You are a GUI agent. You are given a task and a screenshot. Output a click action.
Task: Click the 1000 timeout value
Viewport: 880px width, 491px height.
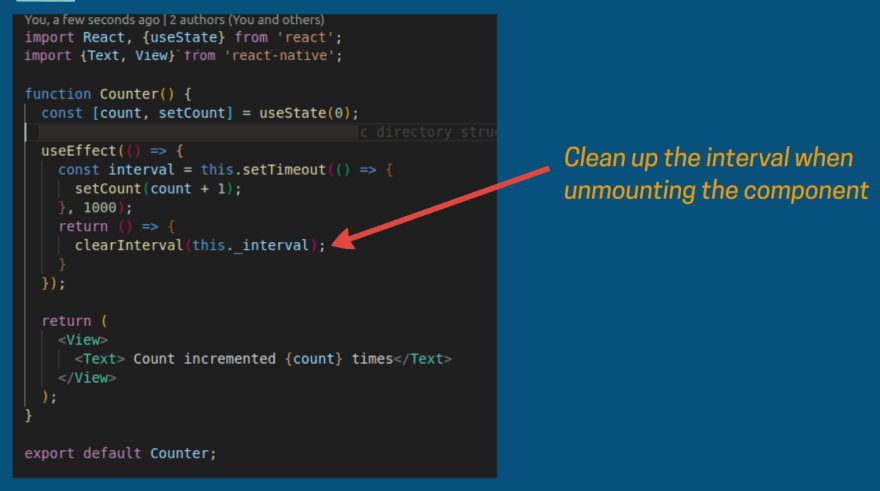coord(100,208)
